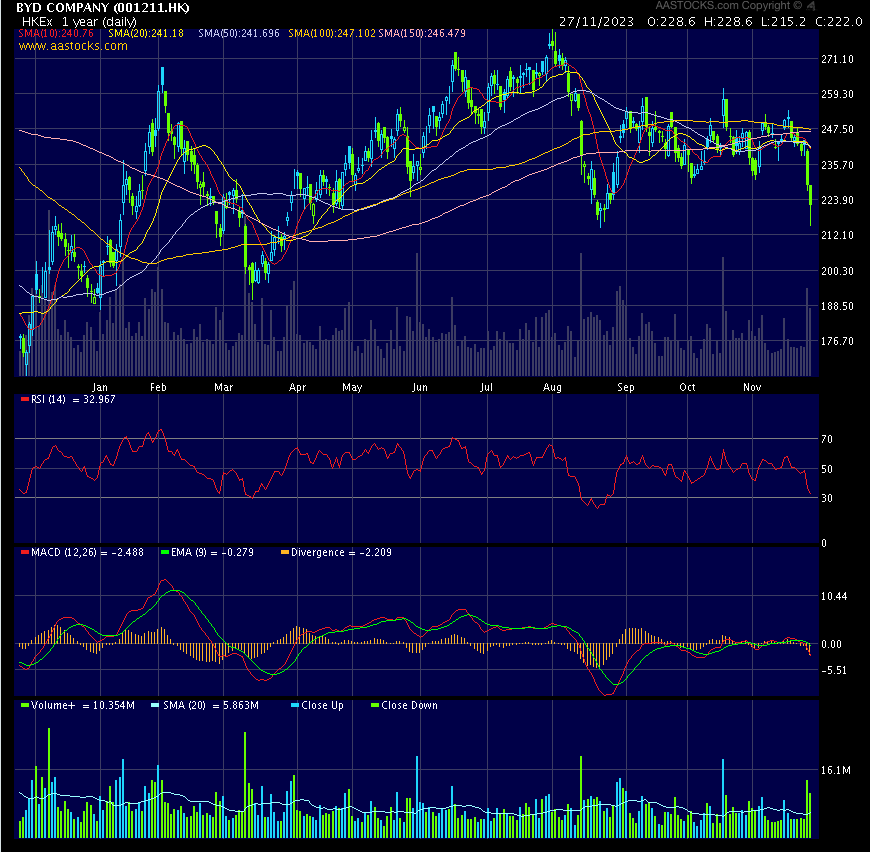Click the blue Close Up legend swatch
Viewport: 870px width, 852px height.
(295, 706)
